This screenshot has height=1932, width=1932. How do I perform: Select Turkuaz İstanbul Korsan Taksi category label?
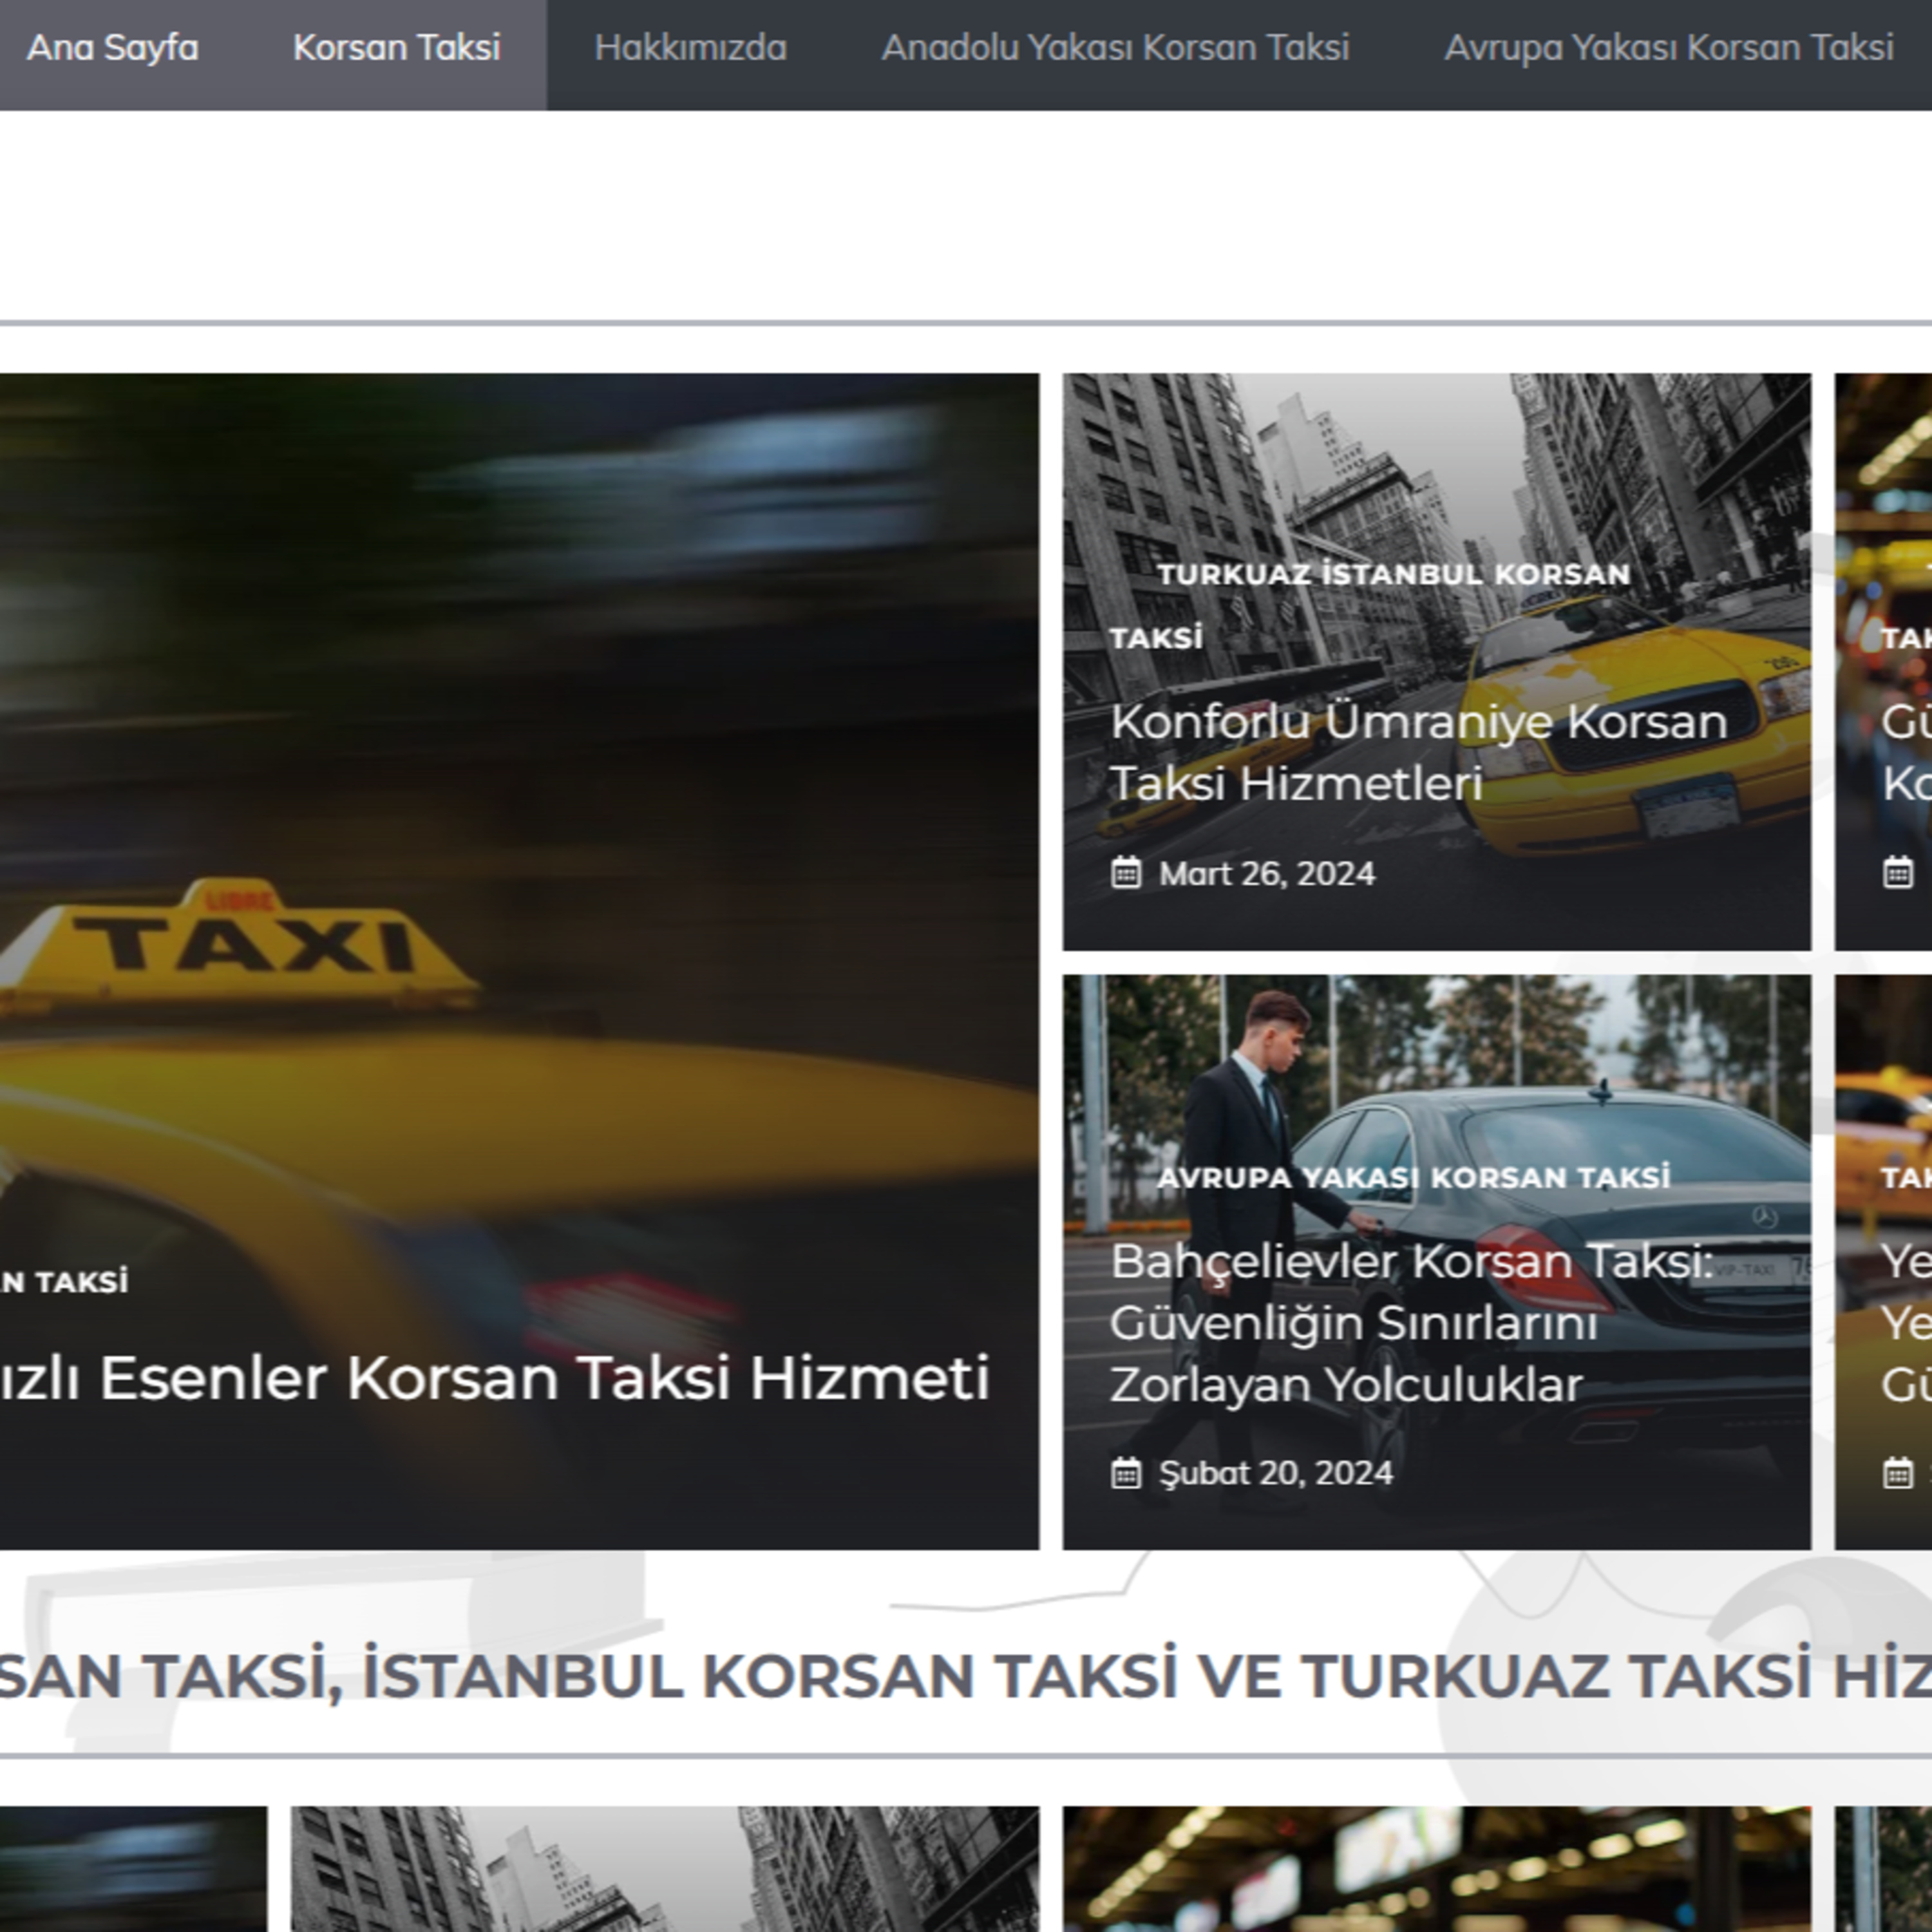tap(1370, 605)
